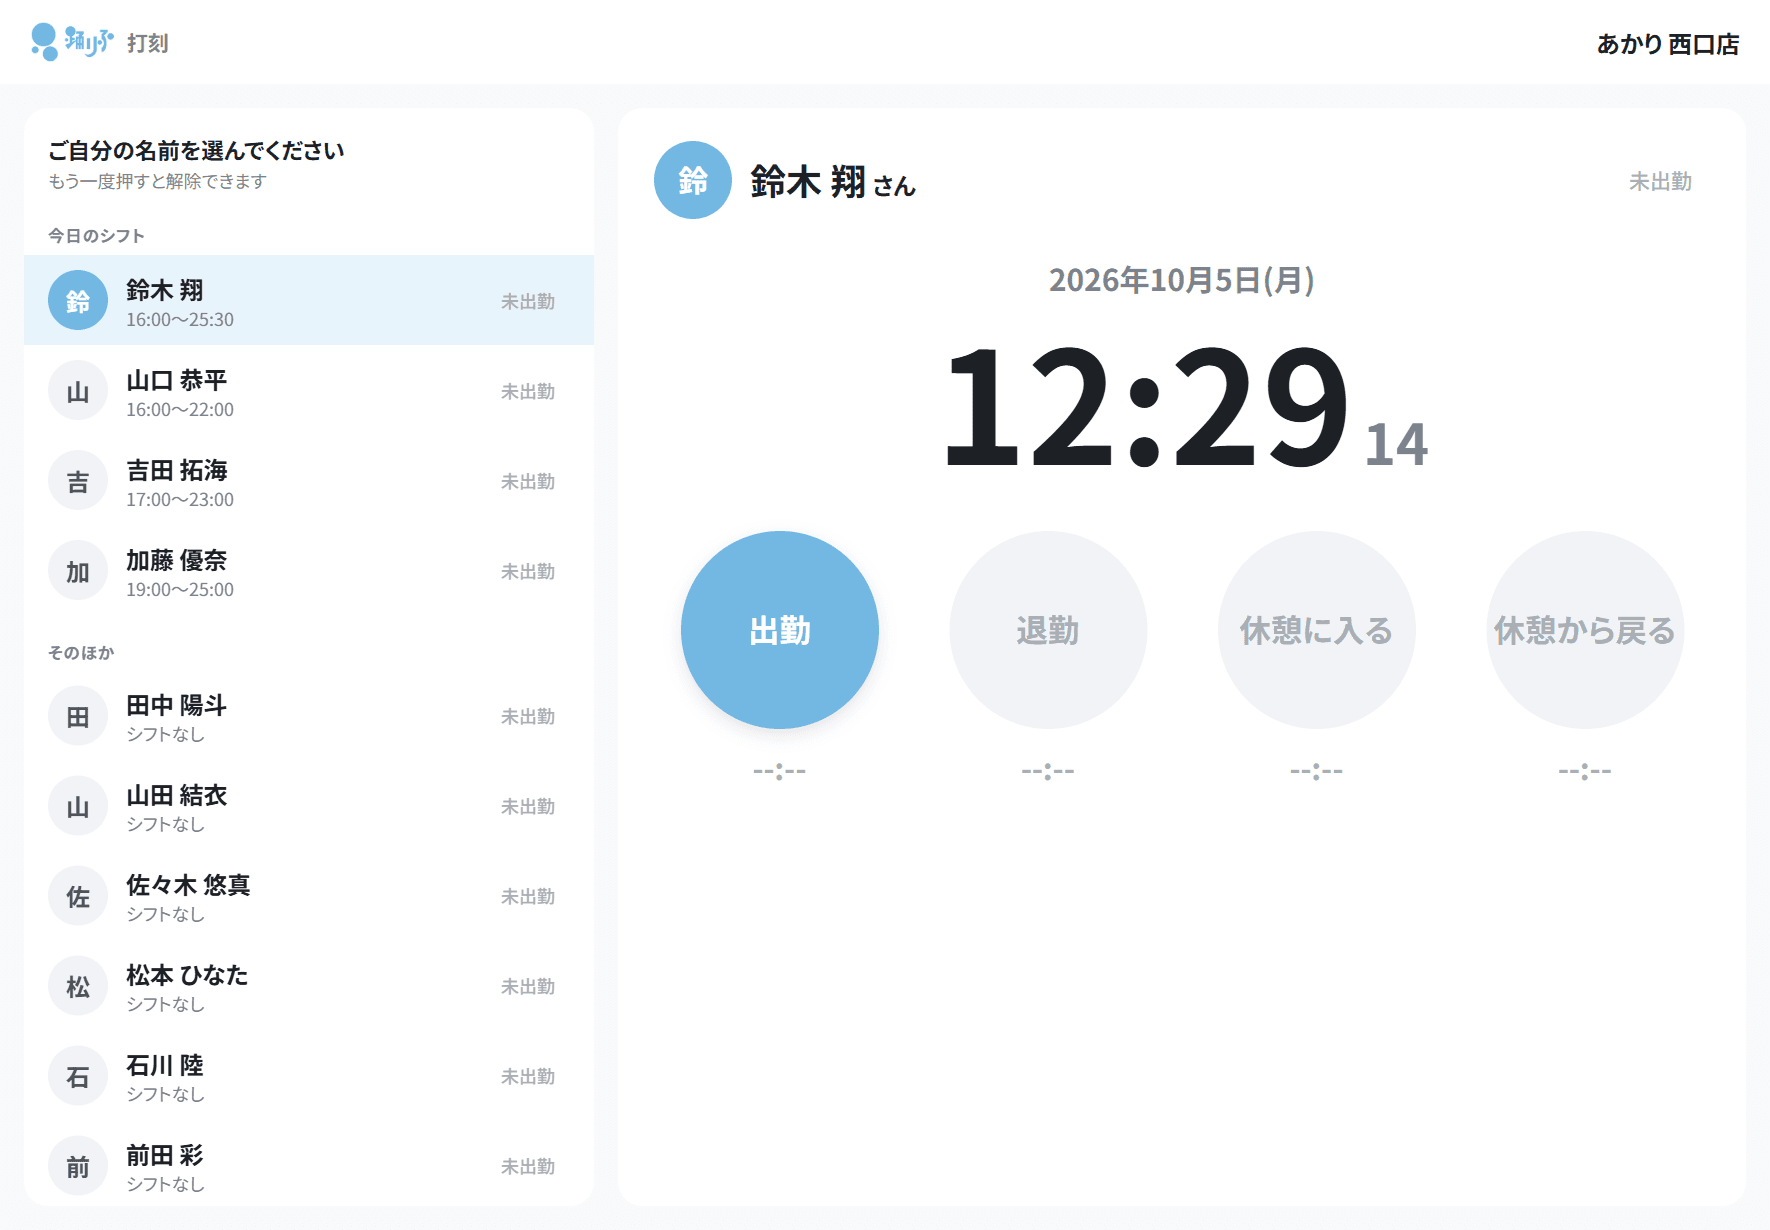This screenshot has width=1770, height=1230.
Task: Click the 未出勤 status in 山口 恭平's row
Action: [528, 391]
